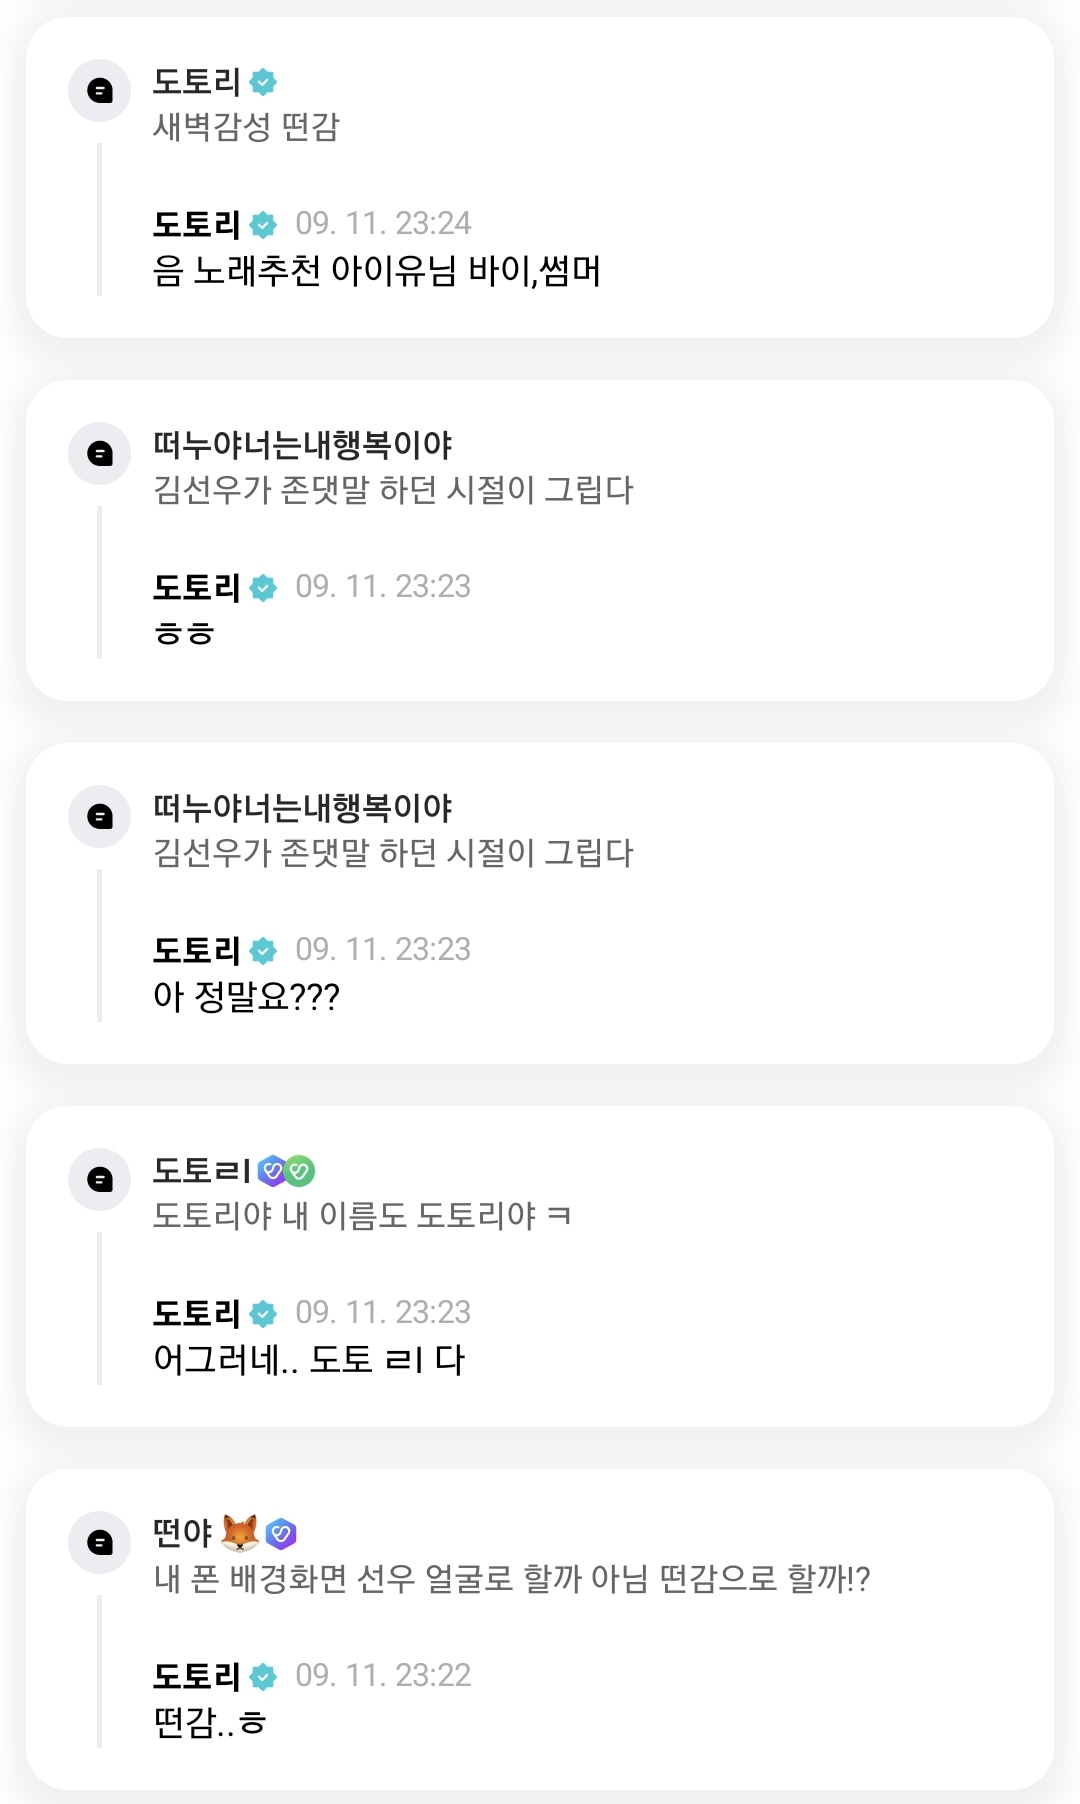Tap the reply text 아 정말요???
The height and width of the screenshot is (1804, 1080).
(x=246, y=997)
